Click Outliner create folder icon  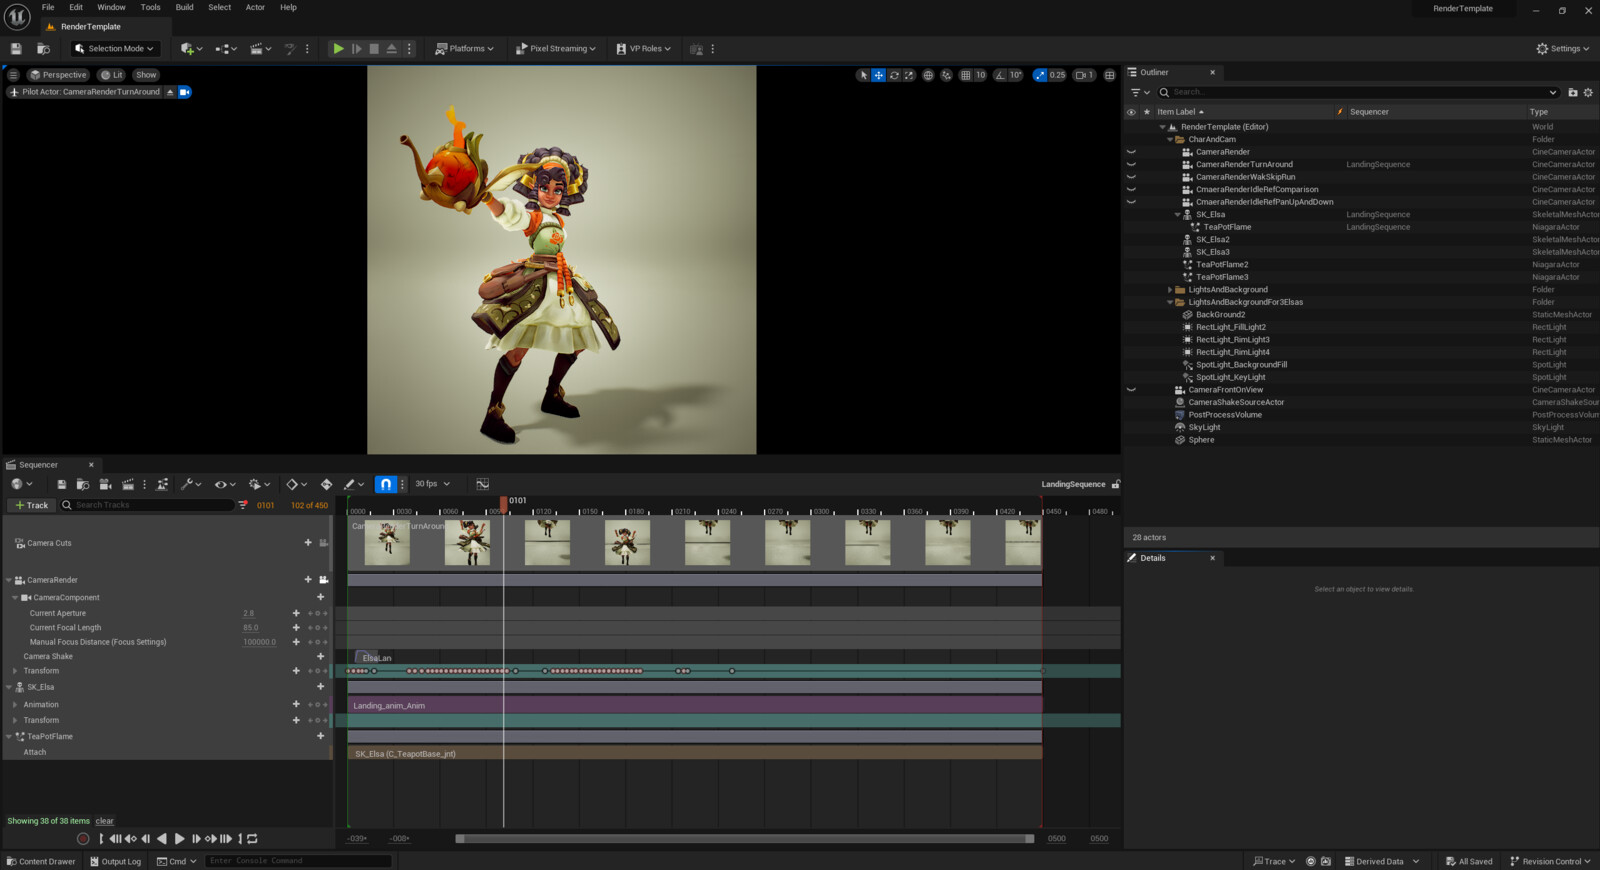(1573, 92)
